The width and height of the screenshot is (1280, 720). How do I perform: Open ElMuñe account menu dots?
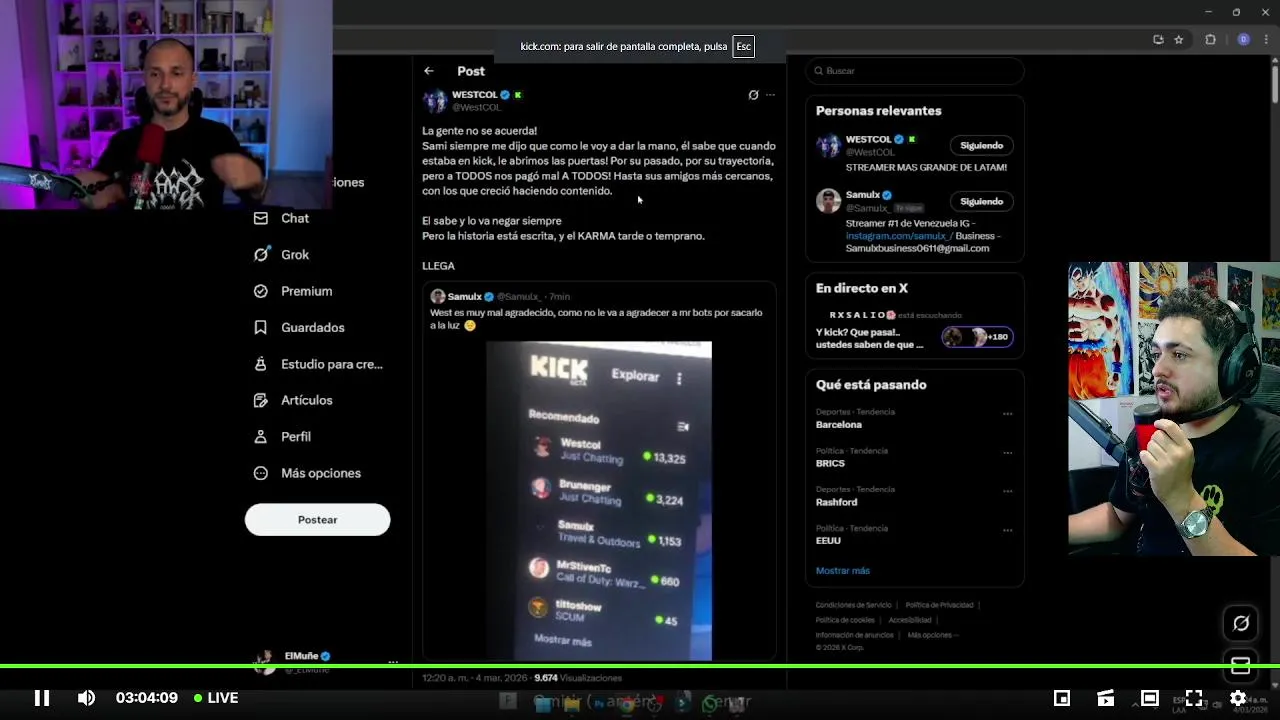pyautogui.click(x=393, y=662)
